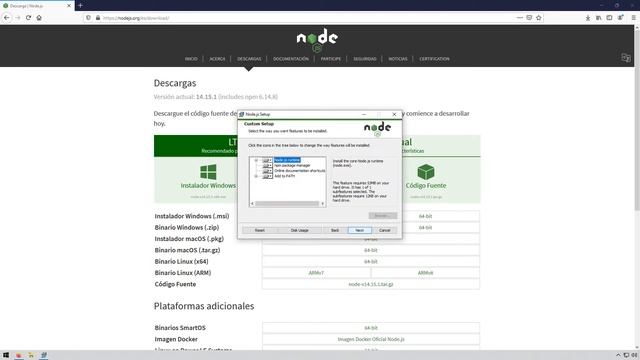Viewport: 640px width, 360px height.
Task: Open the DESCARGAS menu item
Action: [249, 59]
